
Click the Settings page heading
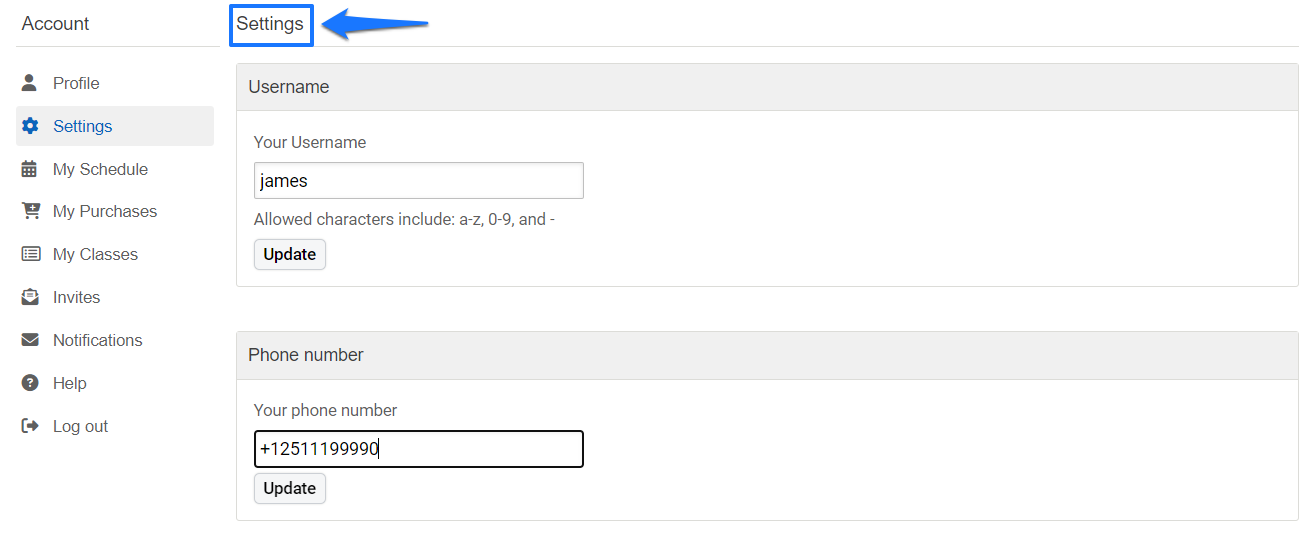(270, 24)
